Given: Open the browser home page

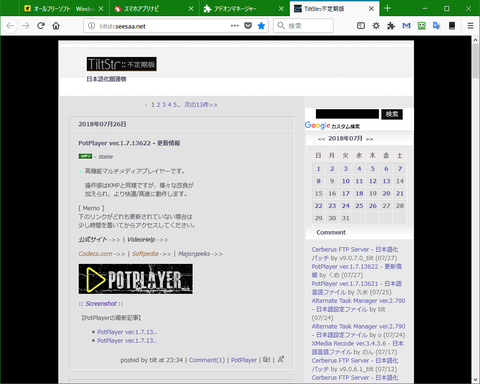Looking at the screenshot, I should tap(56, 26).
